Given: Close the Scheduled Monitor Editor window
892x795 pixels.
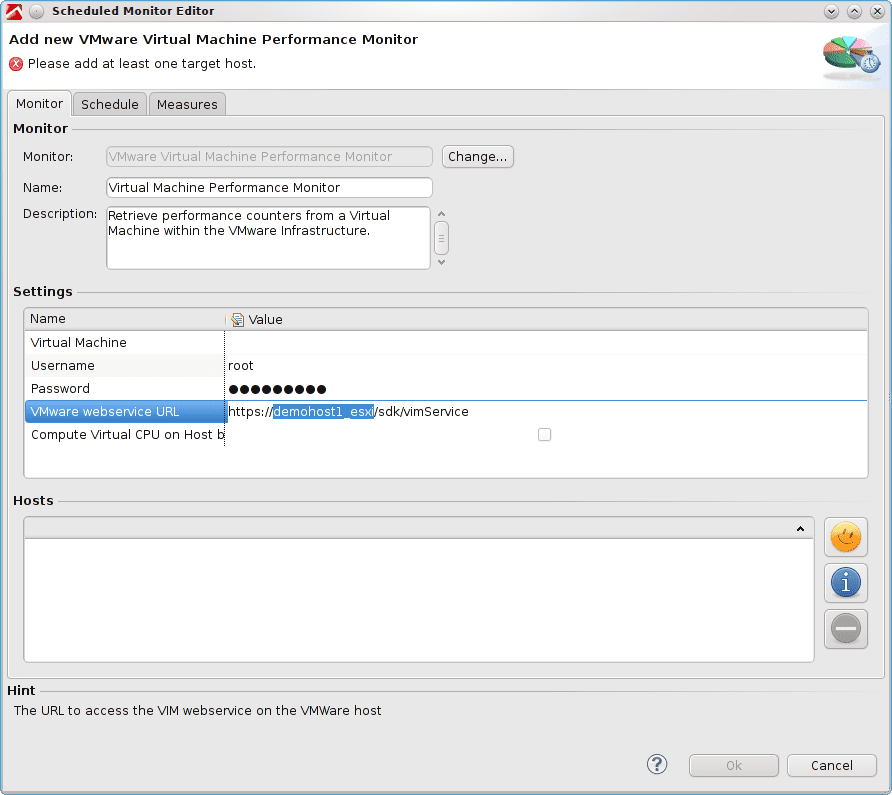Looking at the screenshot, I should click(877, 11).
